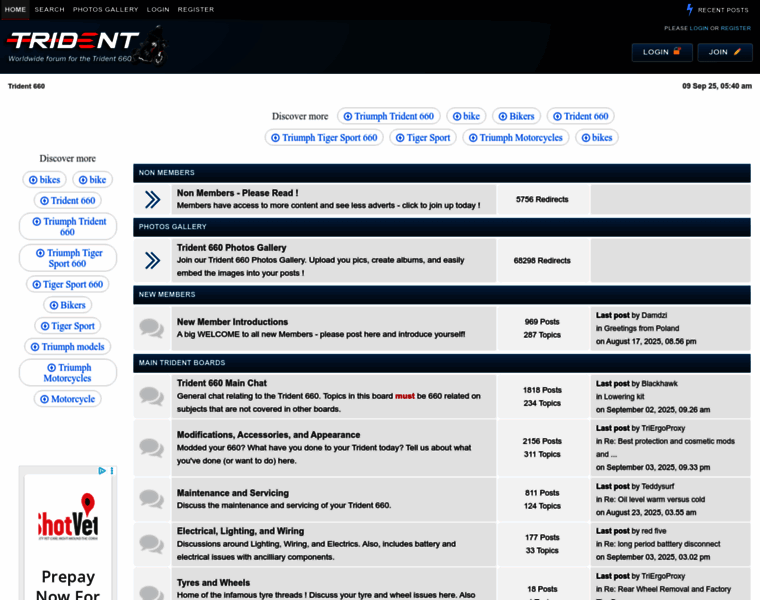Click the sidebar 'Trident 660' chip
760x600 pixels.
tap(67, 201)
